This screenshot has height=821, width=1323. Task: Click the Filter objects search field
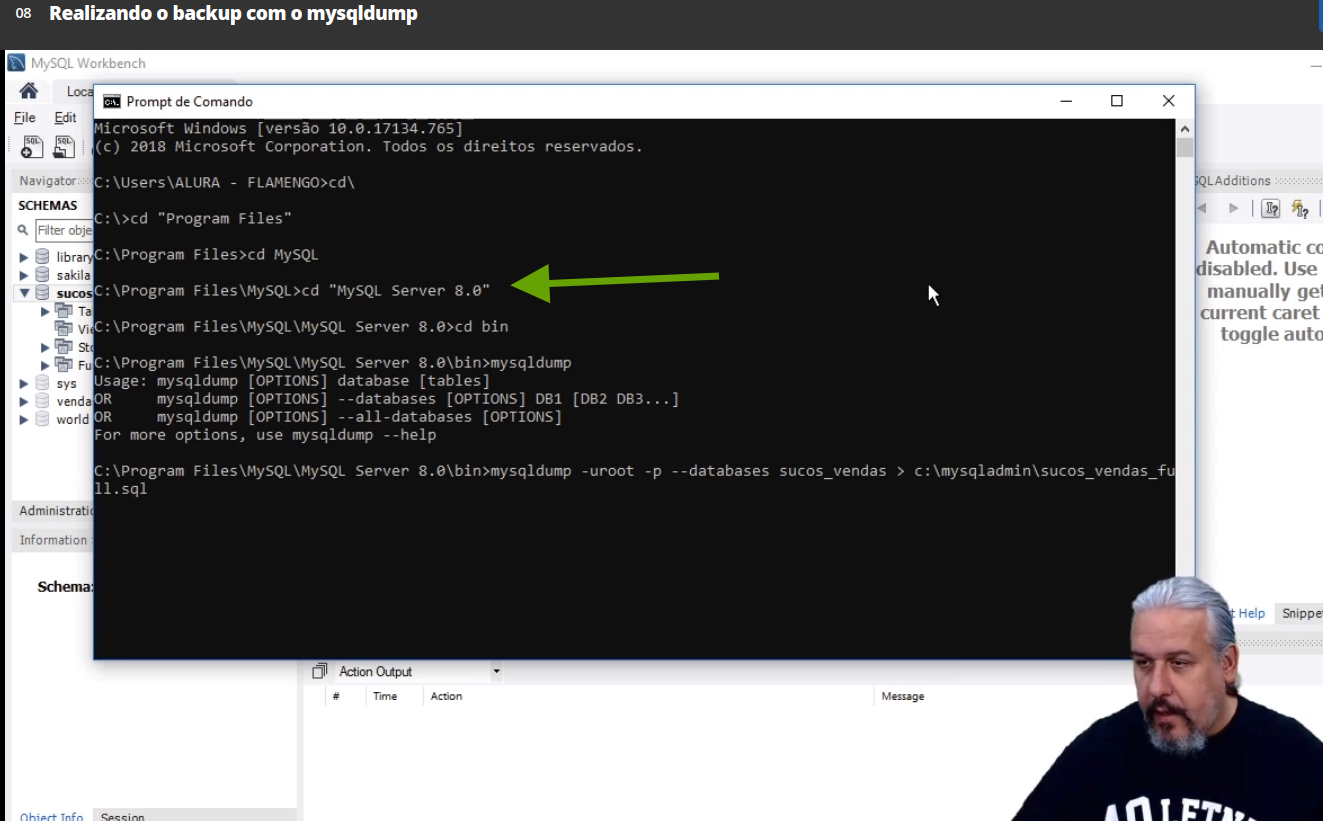(x=64, y=230)
